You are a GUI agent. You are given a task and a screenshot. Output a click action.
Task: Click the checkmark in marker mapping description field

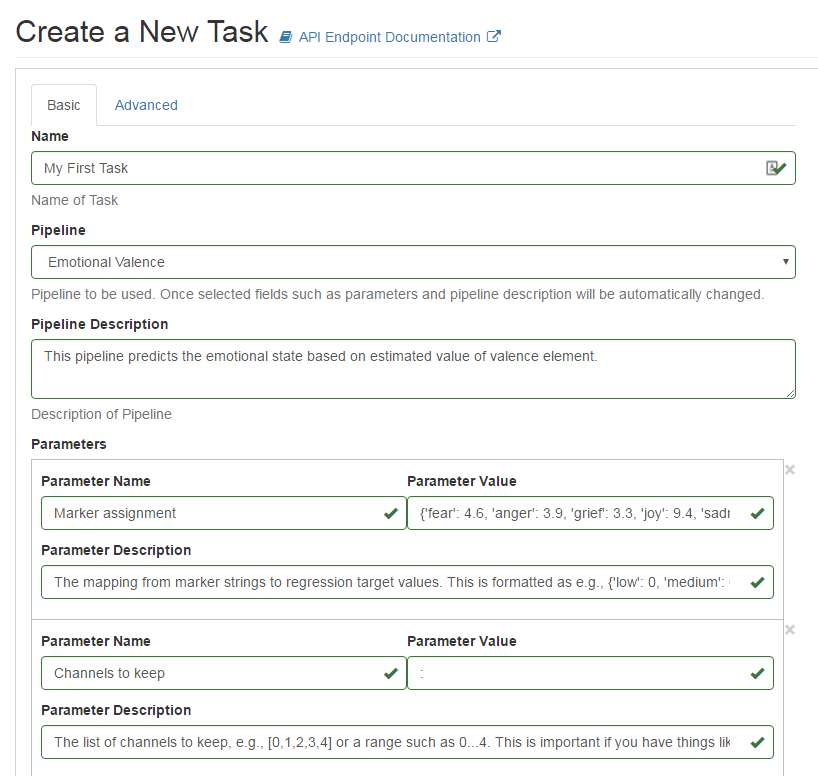click(x=757, y=582)
